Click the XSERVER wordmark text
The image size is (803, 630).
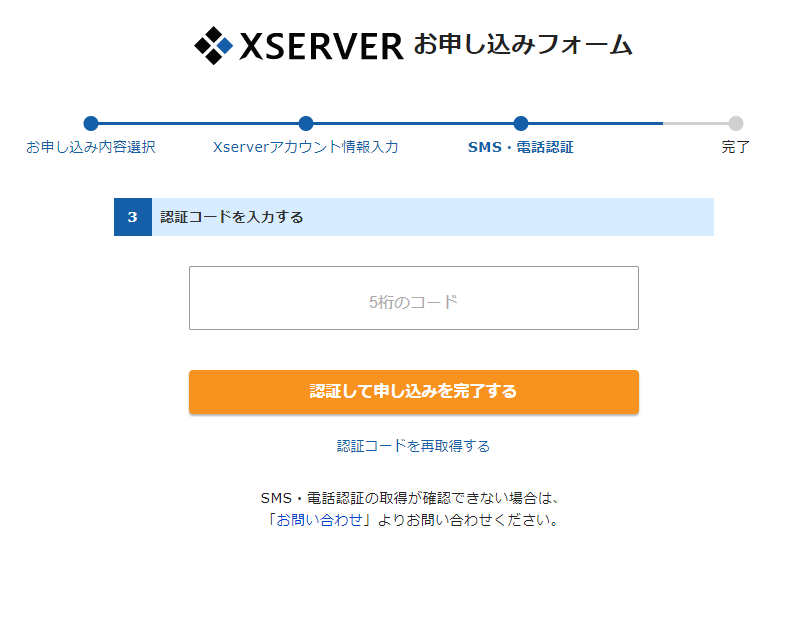click(321, 46)
